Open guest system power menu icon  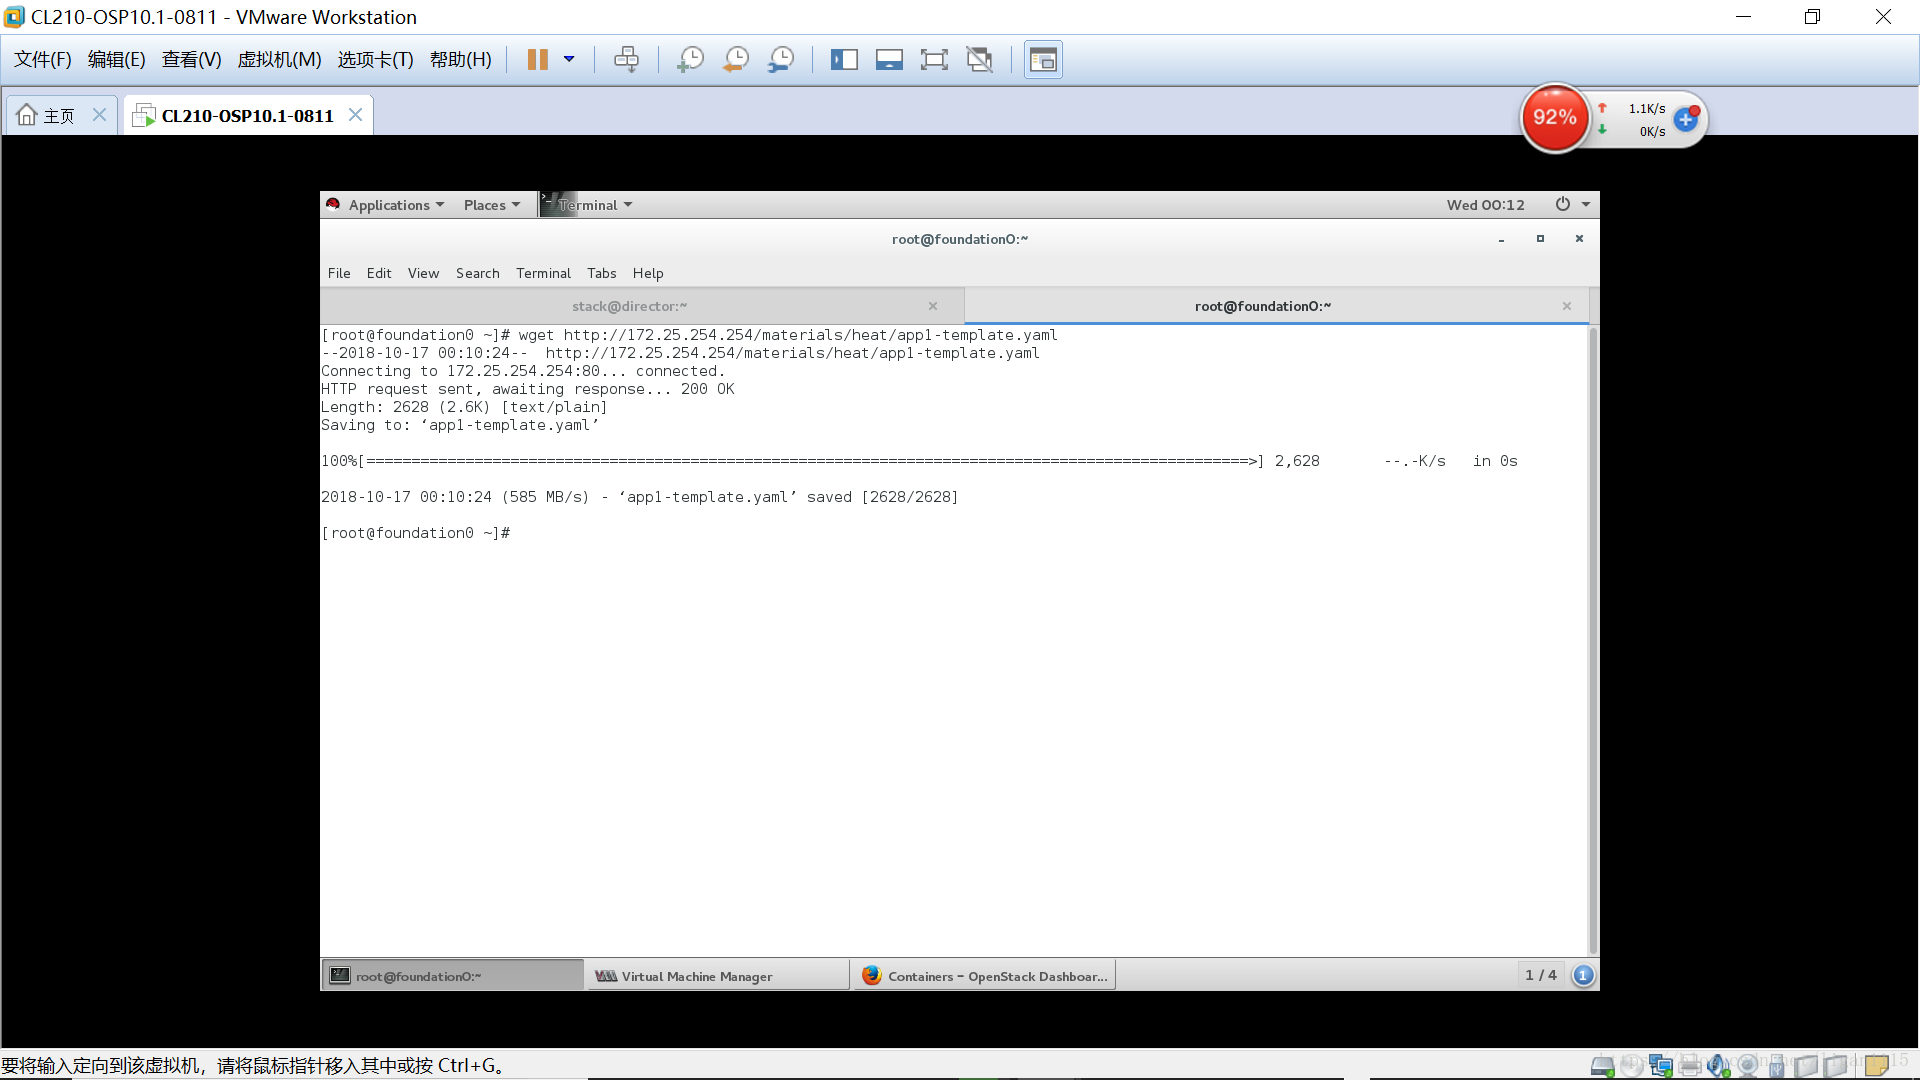[1563, 205]
